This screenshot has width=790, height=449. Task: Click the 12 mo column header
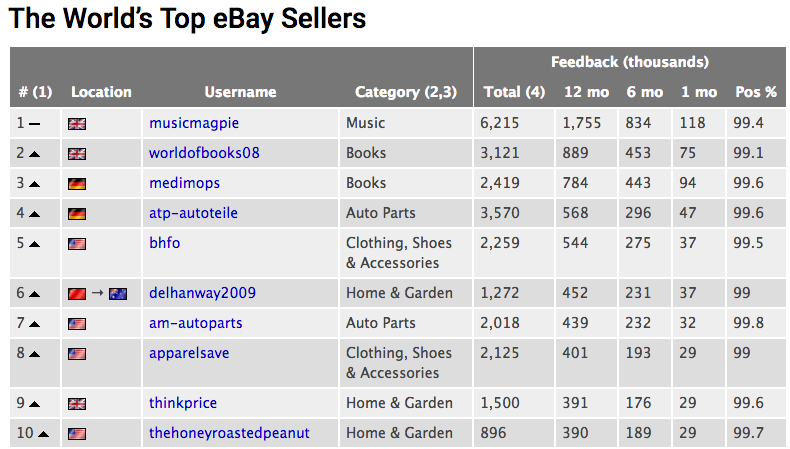(586, 92)
